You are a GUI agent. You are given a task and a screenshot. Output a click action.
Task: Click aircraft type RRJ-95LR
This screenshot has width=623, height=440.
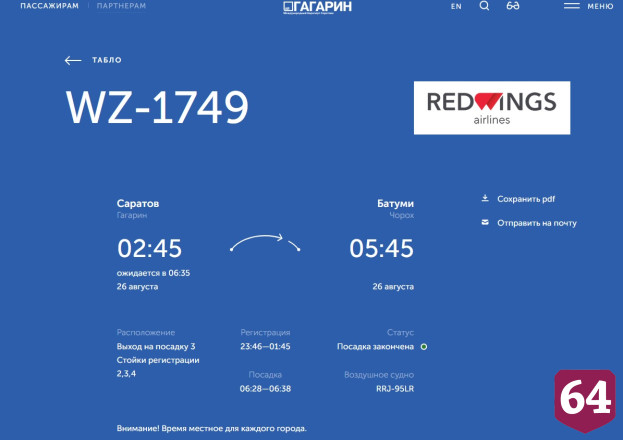click(x=395, y=389)
